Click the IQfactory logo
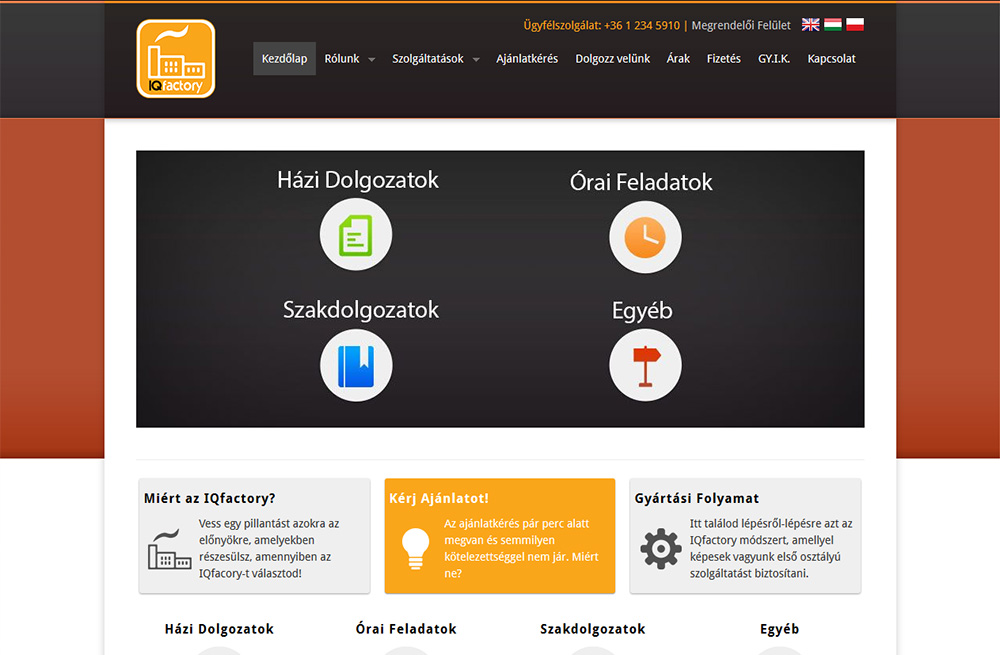1000x655 pixels. click(x=175, y=59)
